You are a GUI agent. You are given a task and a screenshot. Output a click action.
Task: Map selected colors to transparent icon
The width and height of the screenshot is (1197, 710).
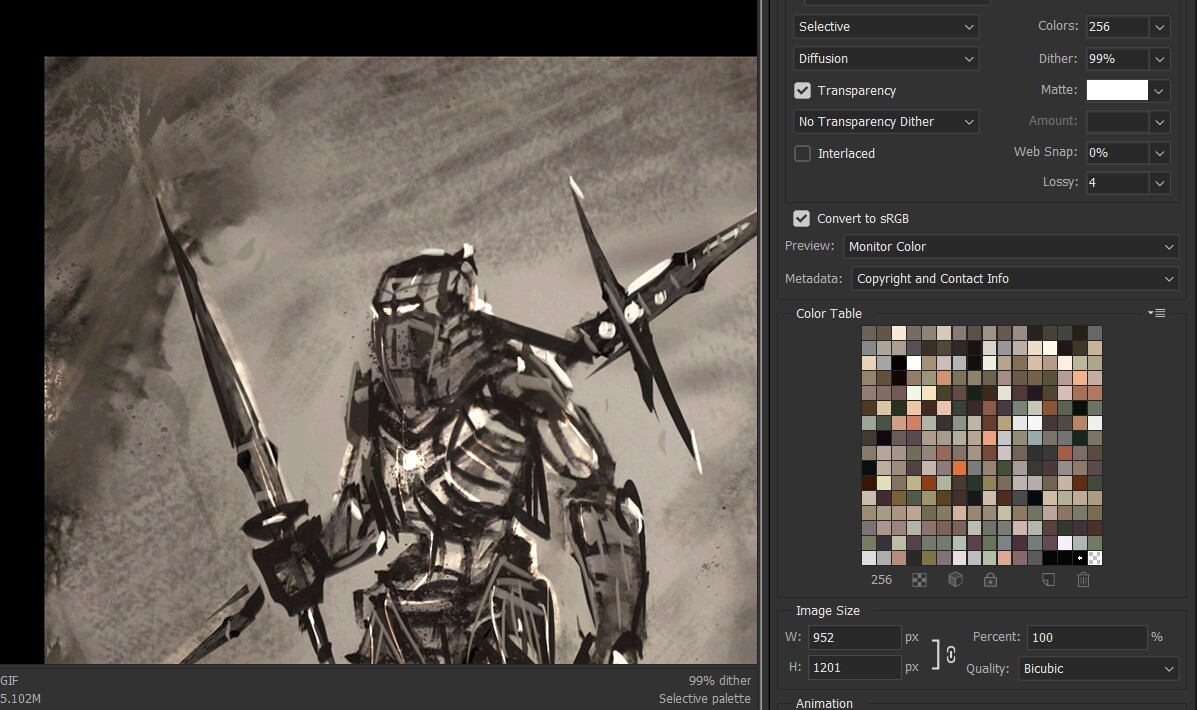point(919,580)
